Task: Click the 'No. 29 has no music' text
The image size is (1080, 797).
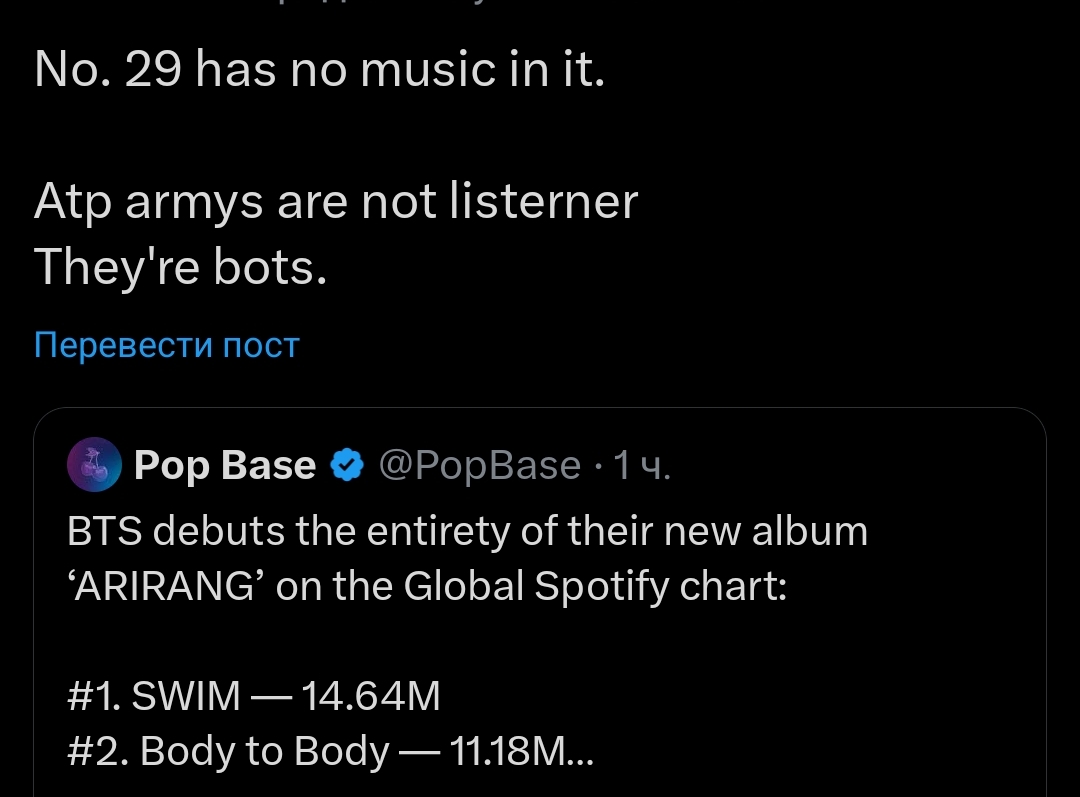Action: tap(319, 70)
